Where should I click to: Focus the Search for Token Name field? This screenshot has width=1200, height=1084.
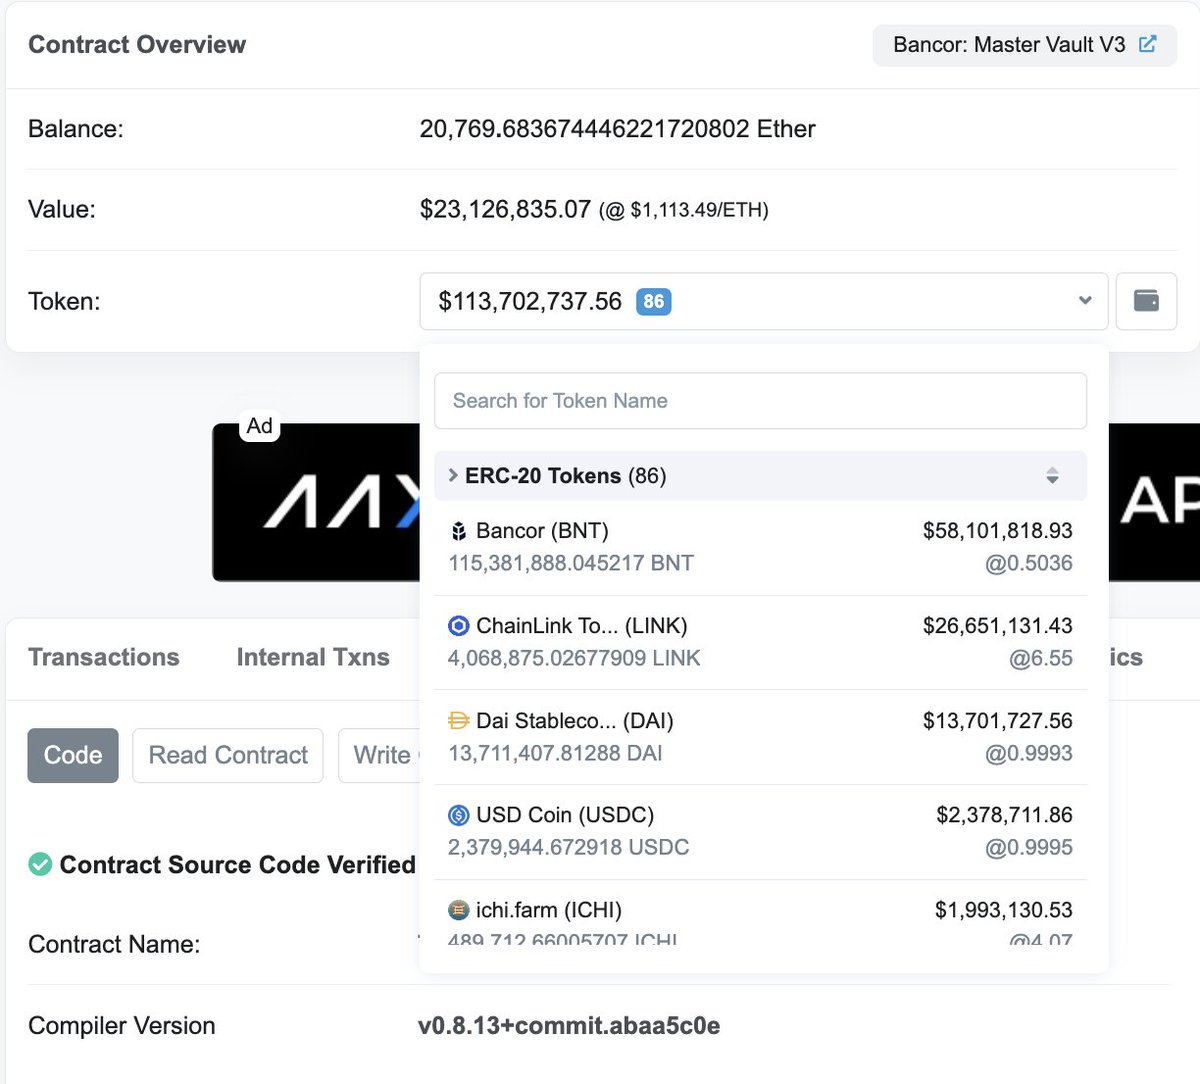[x=760, y=401]
